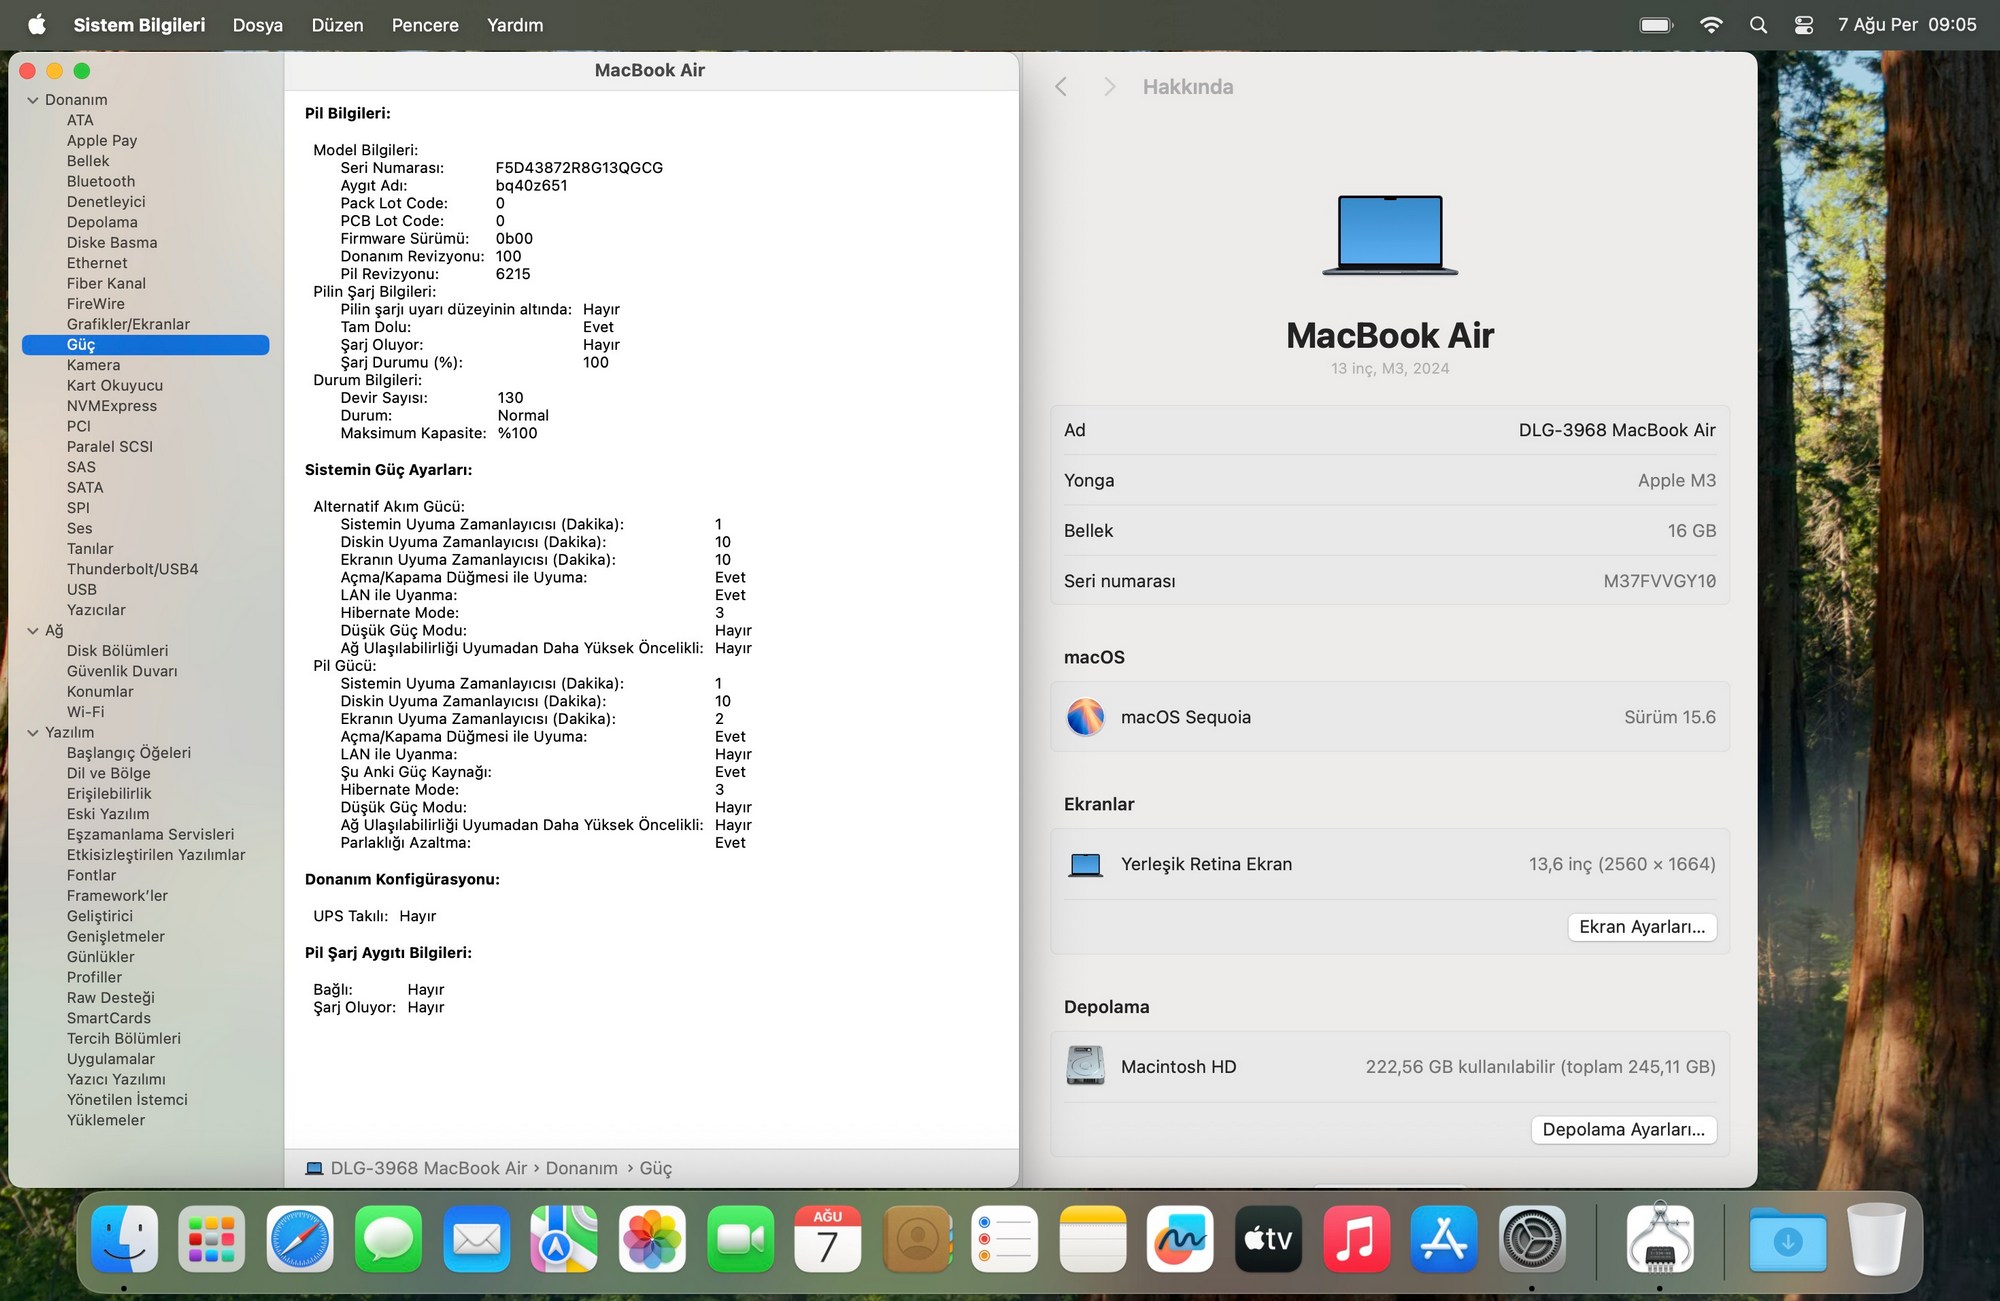
Task: Open Finder from the Dock
Action: [x=124, y=1240]
